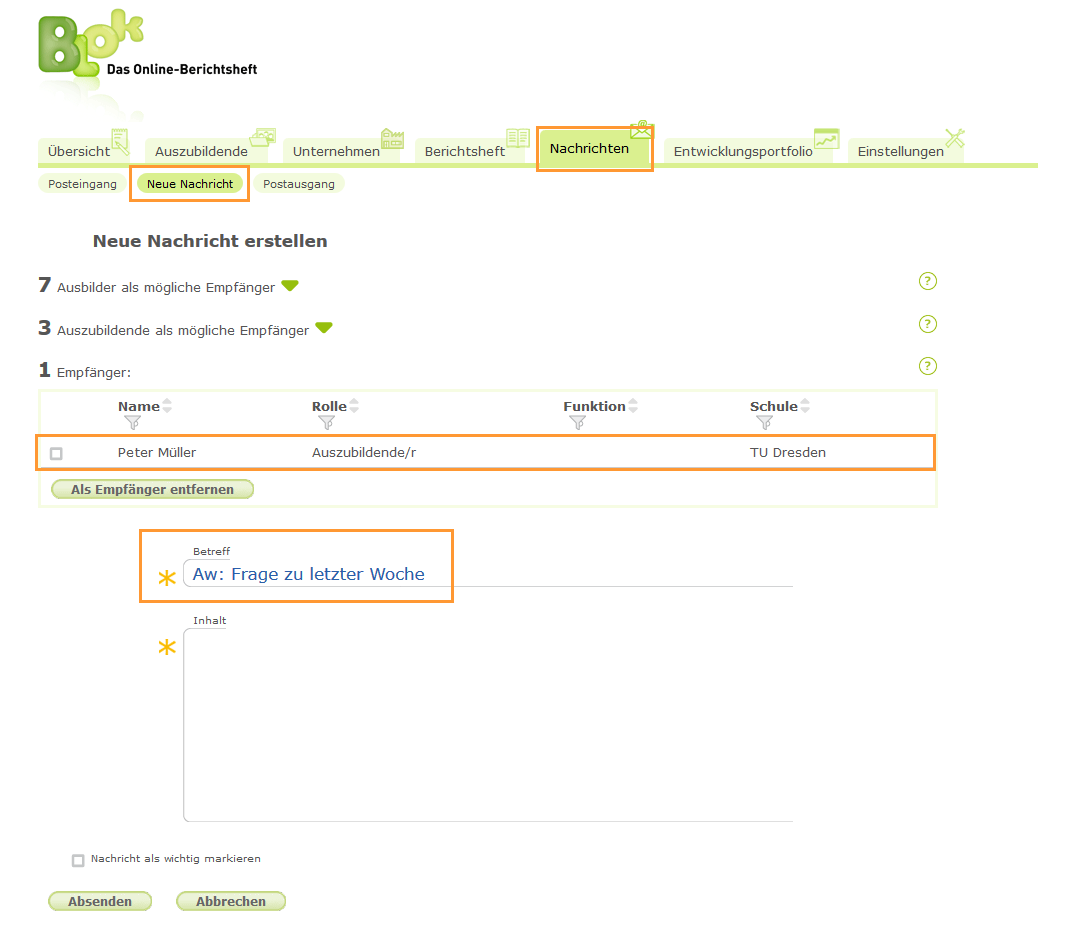Click 'Als Empfänger entfernen' button
1081x944 pixels.
pyautogui.click(x=152, y=490)
